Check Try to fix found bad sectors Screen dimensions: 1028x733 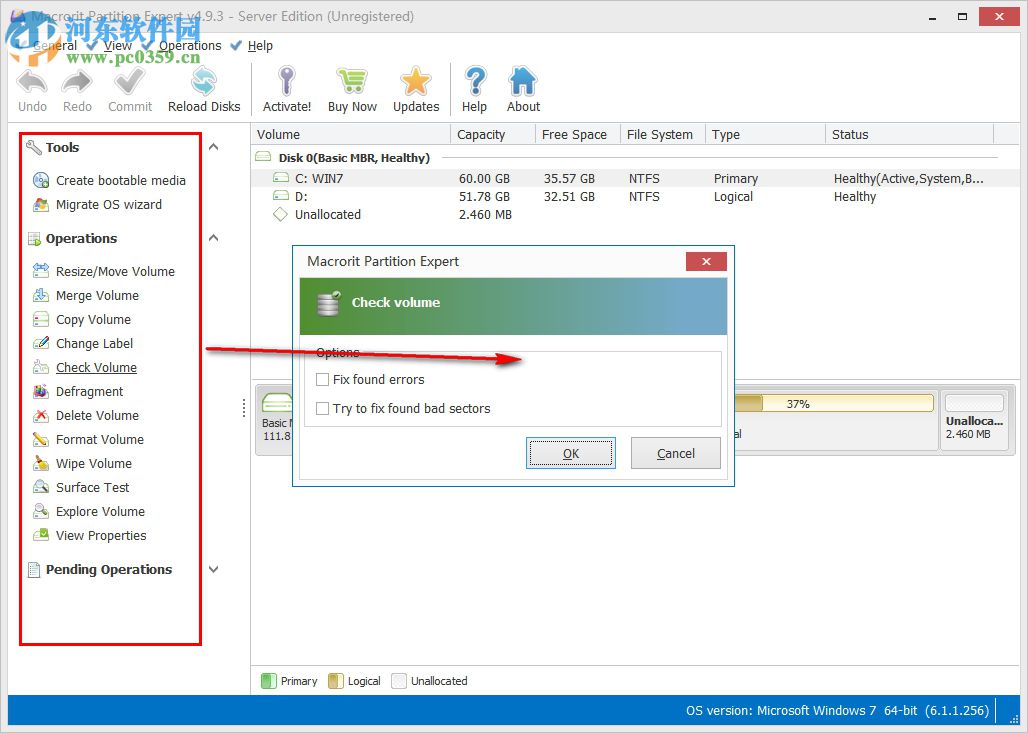click(324, 409)
